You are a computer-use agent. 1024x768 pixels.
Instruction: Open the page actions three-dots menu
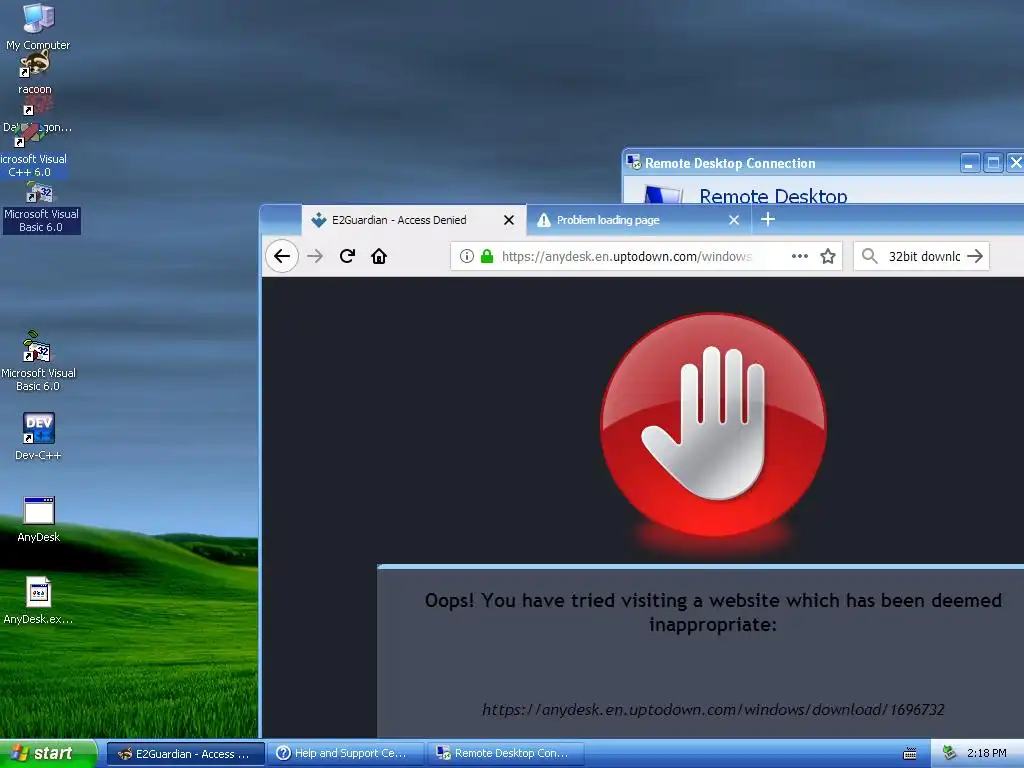click(799, 256)
